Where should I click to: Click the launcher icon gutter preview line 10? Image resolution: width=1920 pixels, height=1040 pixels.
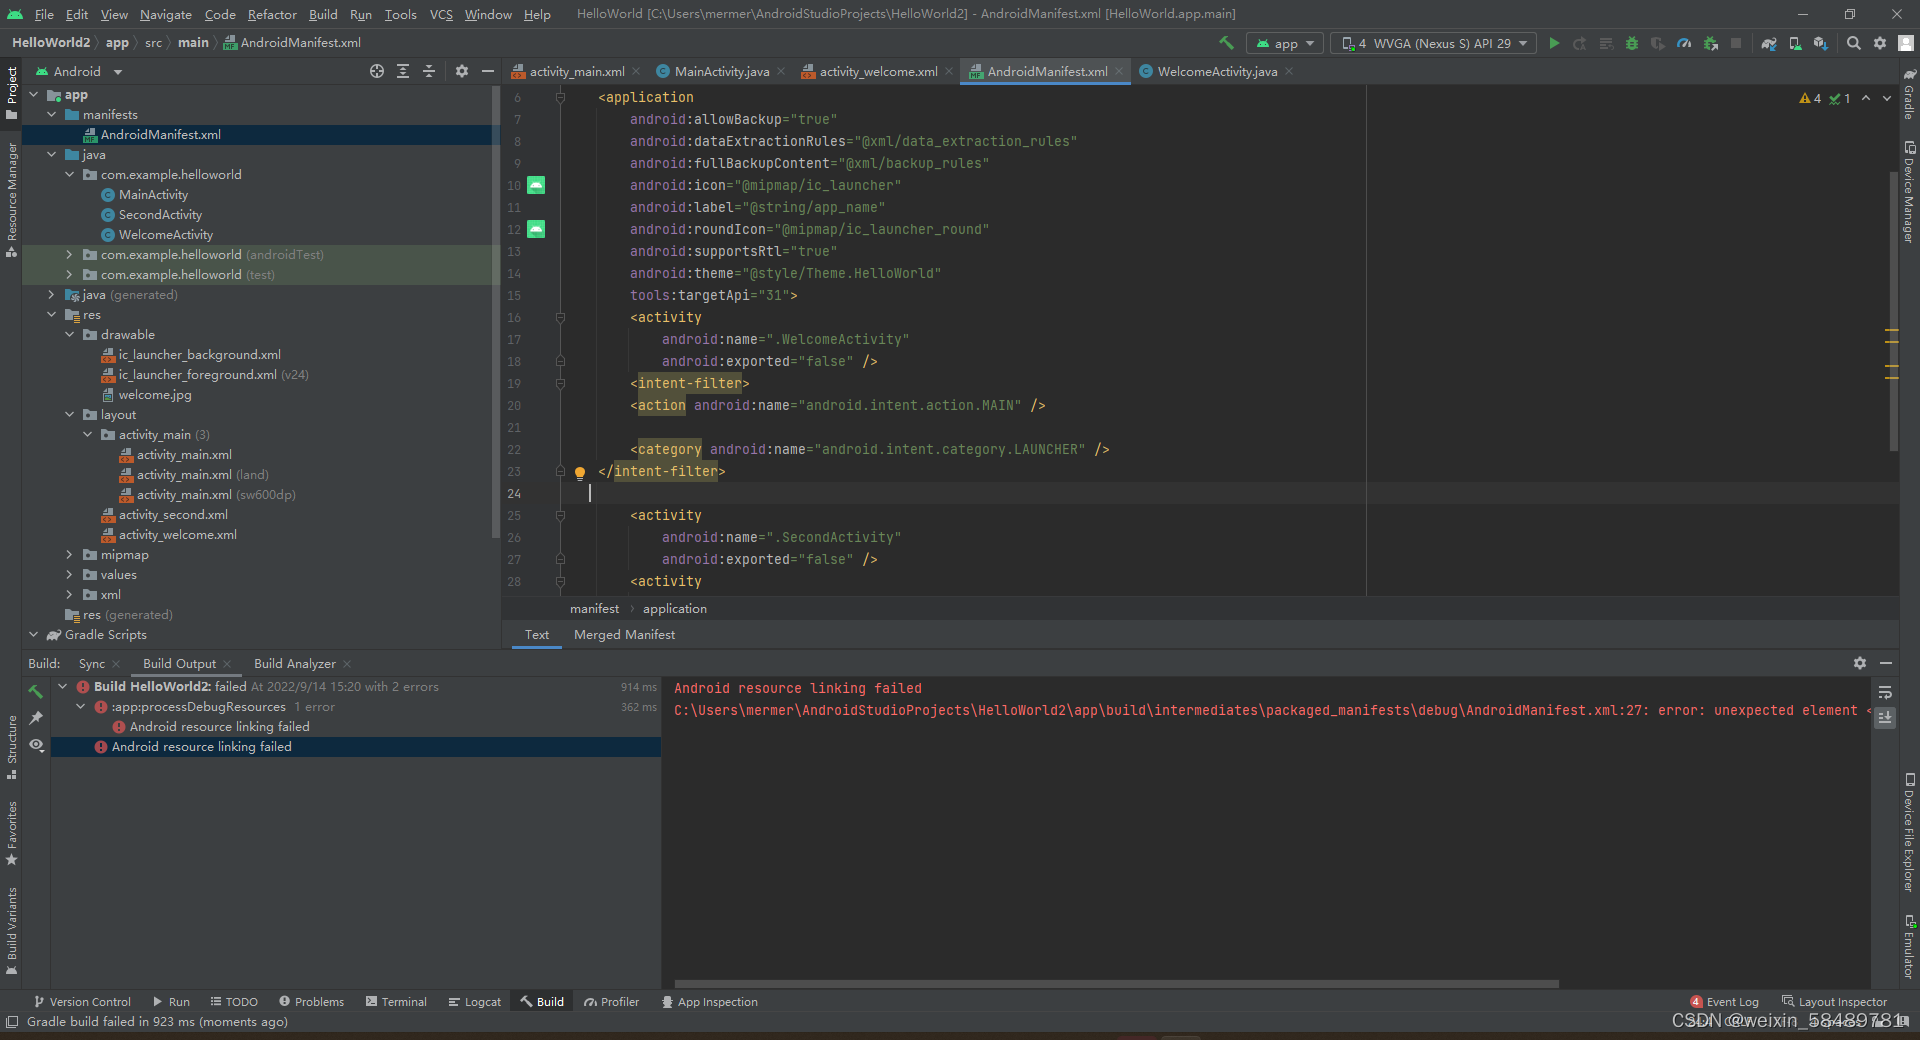click(x=536, y=185)
